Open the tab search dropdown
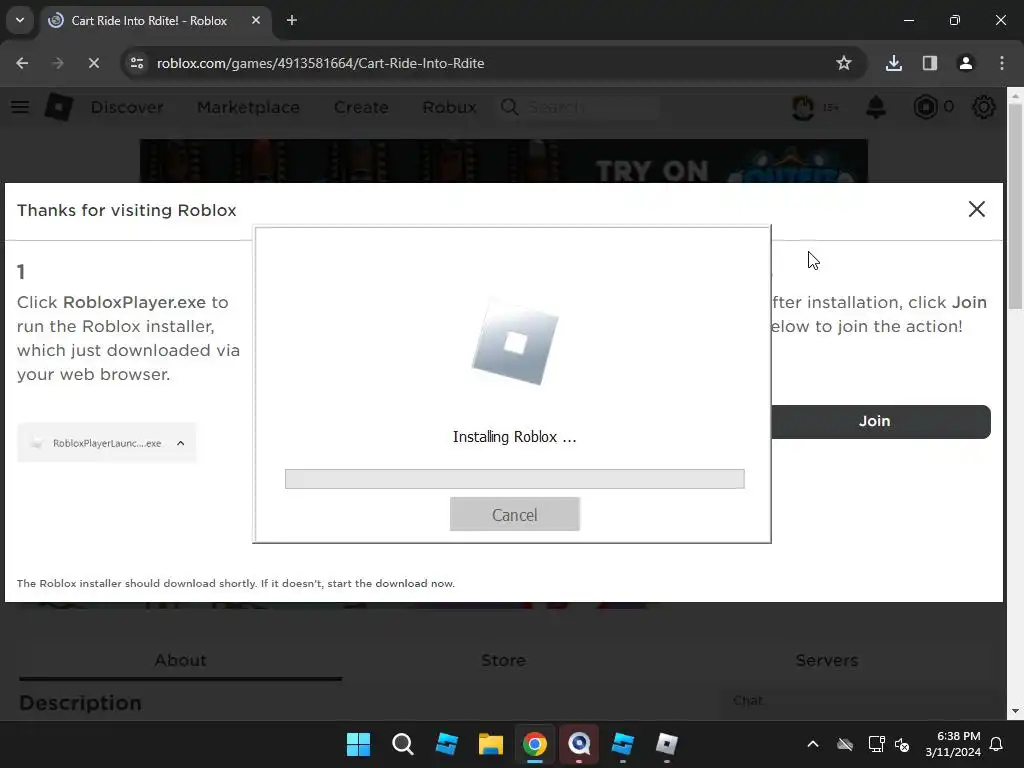The width and height of the screenshot is (1024, 768). [x=20, y=20]
